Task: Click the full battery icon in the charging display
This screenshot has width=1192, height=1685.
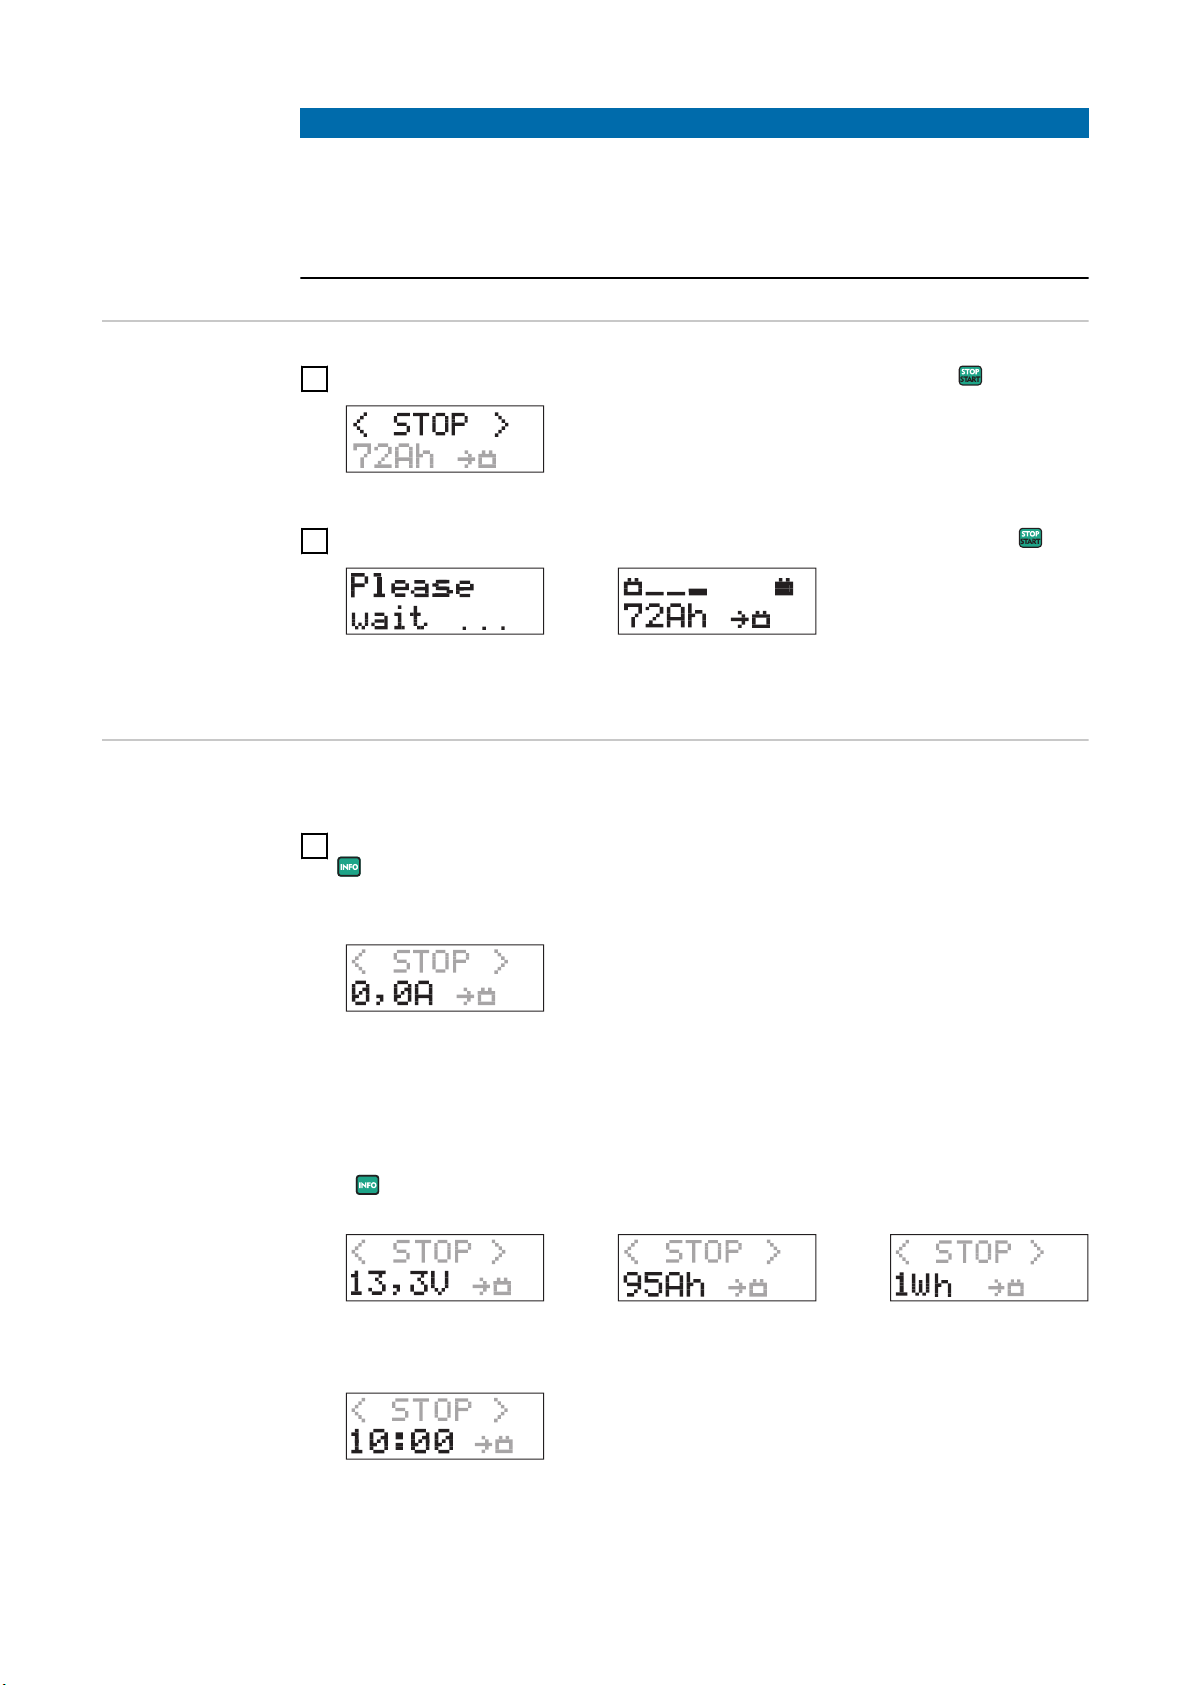Action: click(x=784, y=587)
